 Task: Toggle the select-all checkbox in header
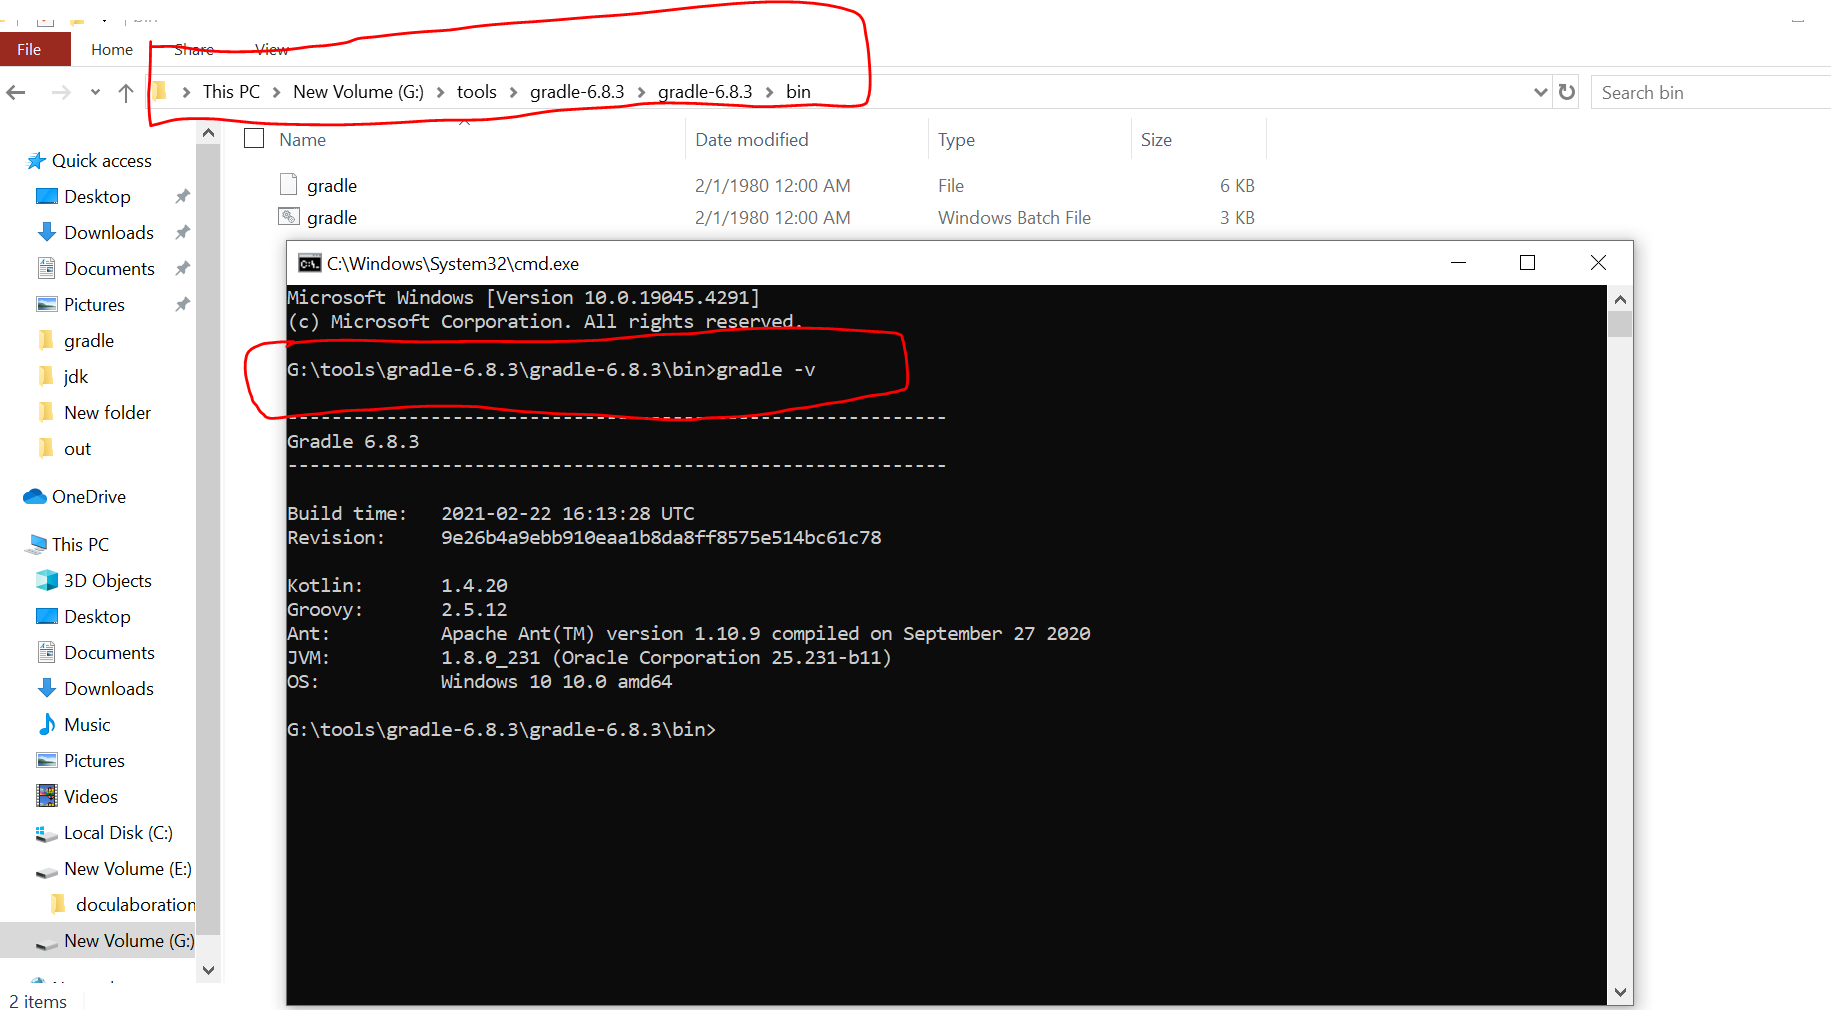coord(254,139)
